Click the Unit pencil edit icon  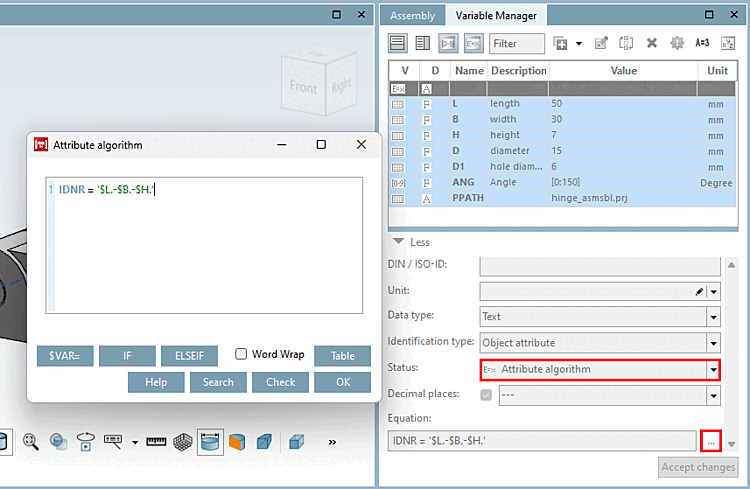(699, 291)
